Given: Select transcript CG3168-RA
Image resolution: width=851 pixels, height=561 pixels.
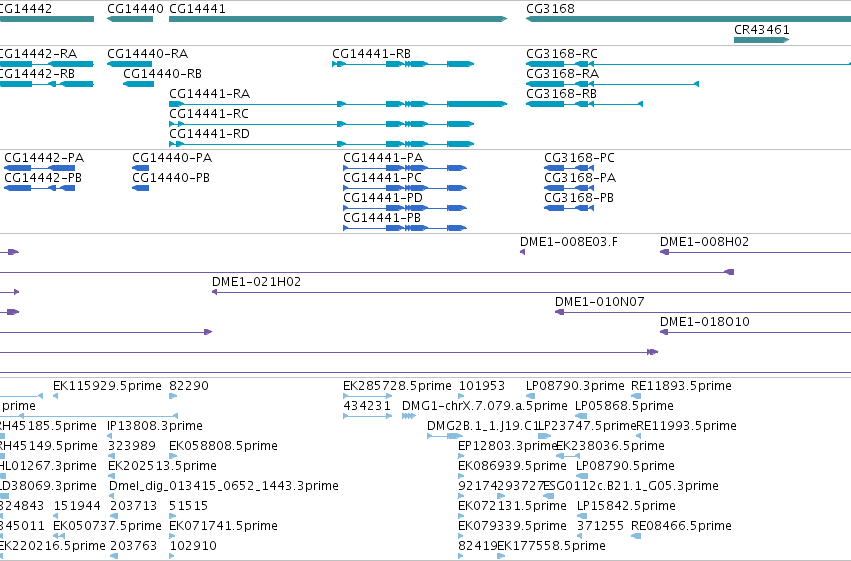Looking at the screenshot, I should tap(612, 84).
